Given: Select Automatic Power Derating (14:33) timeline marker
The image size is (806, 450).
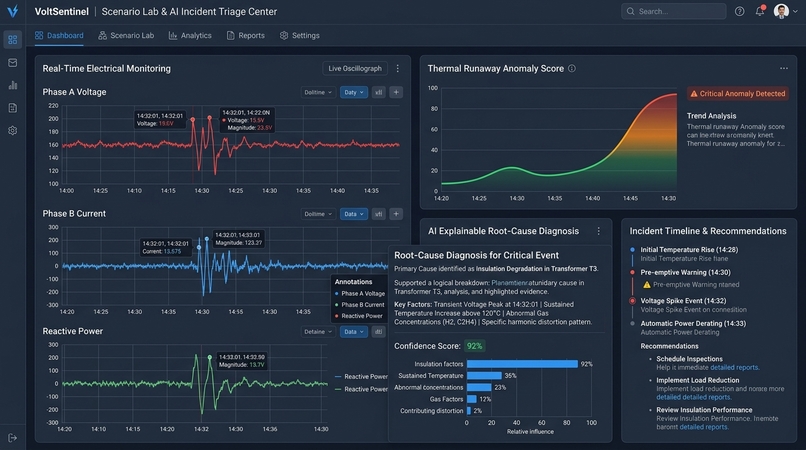Looking at the screenshot, I should (x=632, y=323).
